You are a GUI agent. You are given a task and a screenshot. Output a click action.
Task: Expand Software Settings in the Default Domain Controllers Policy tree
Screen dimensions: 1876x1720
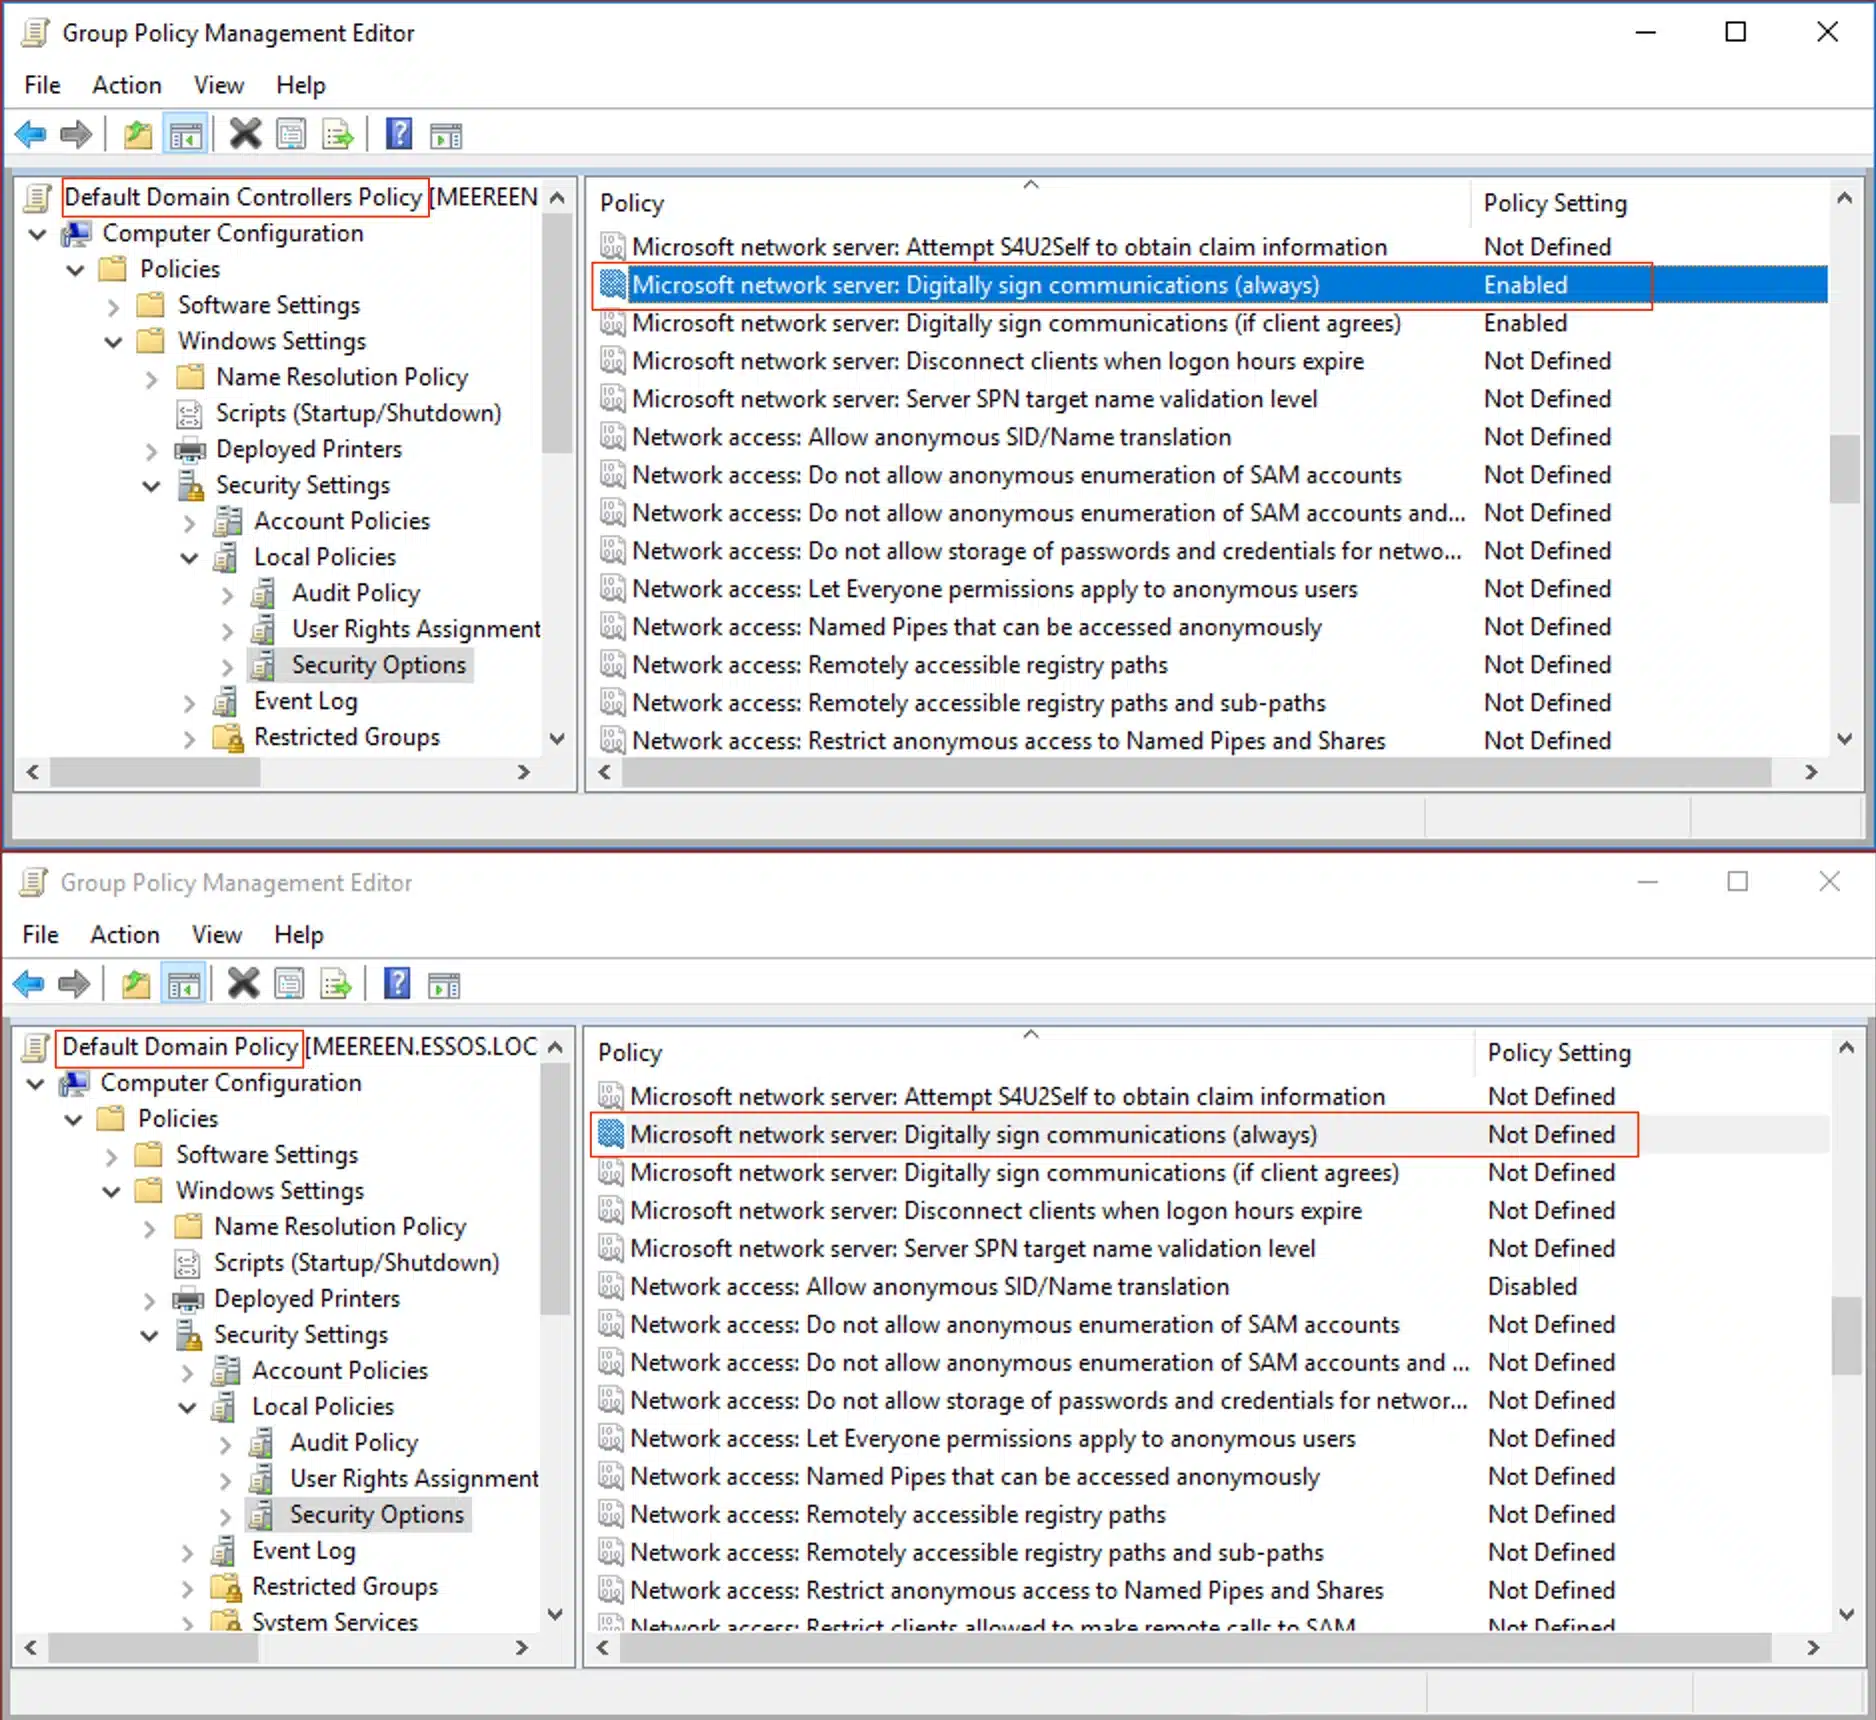pos(113,306)
